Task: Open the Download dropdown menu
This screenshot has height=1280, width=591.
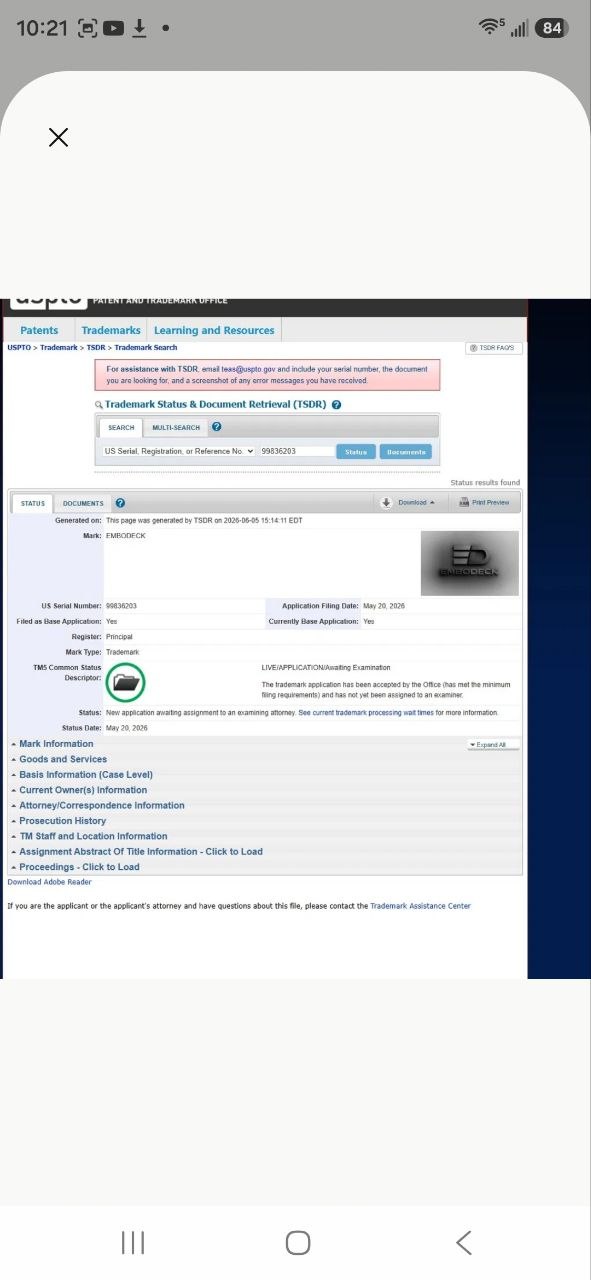Action: coord(416,503)
